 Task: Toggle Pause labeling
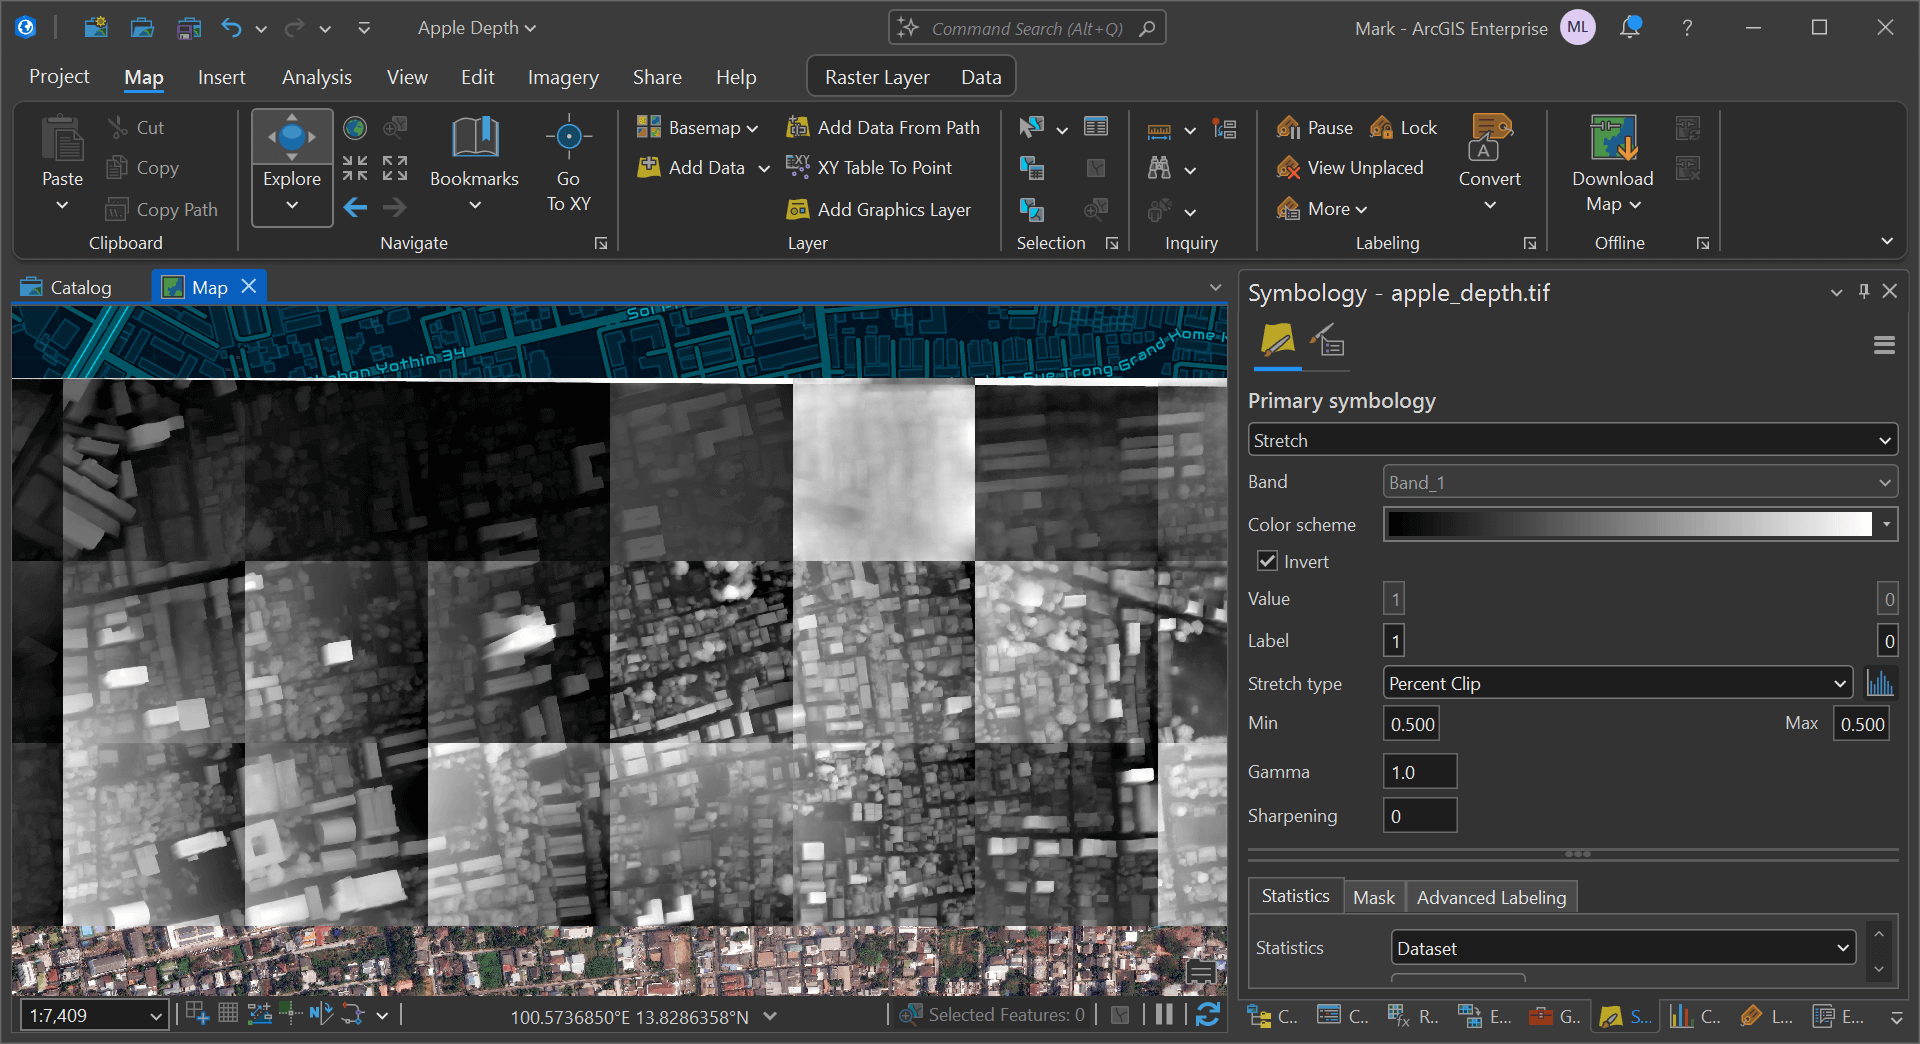click(1315, 128)
